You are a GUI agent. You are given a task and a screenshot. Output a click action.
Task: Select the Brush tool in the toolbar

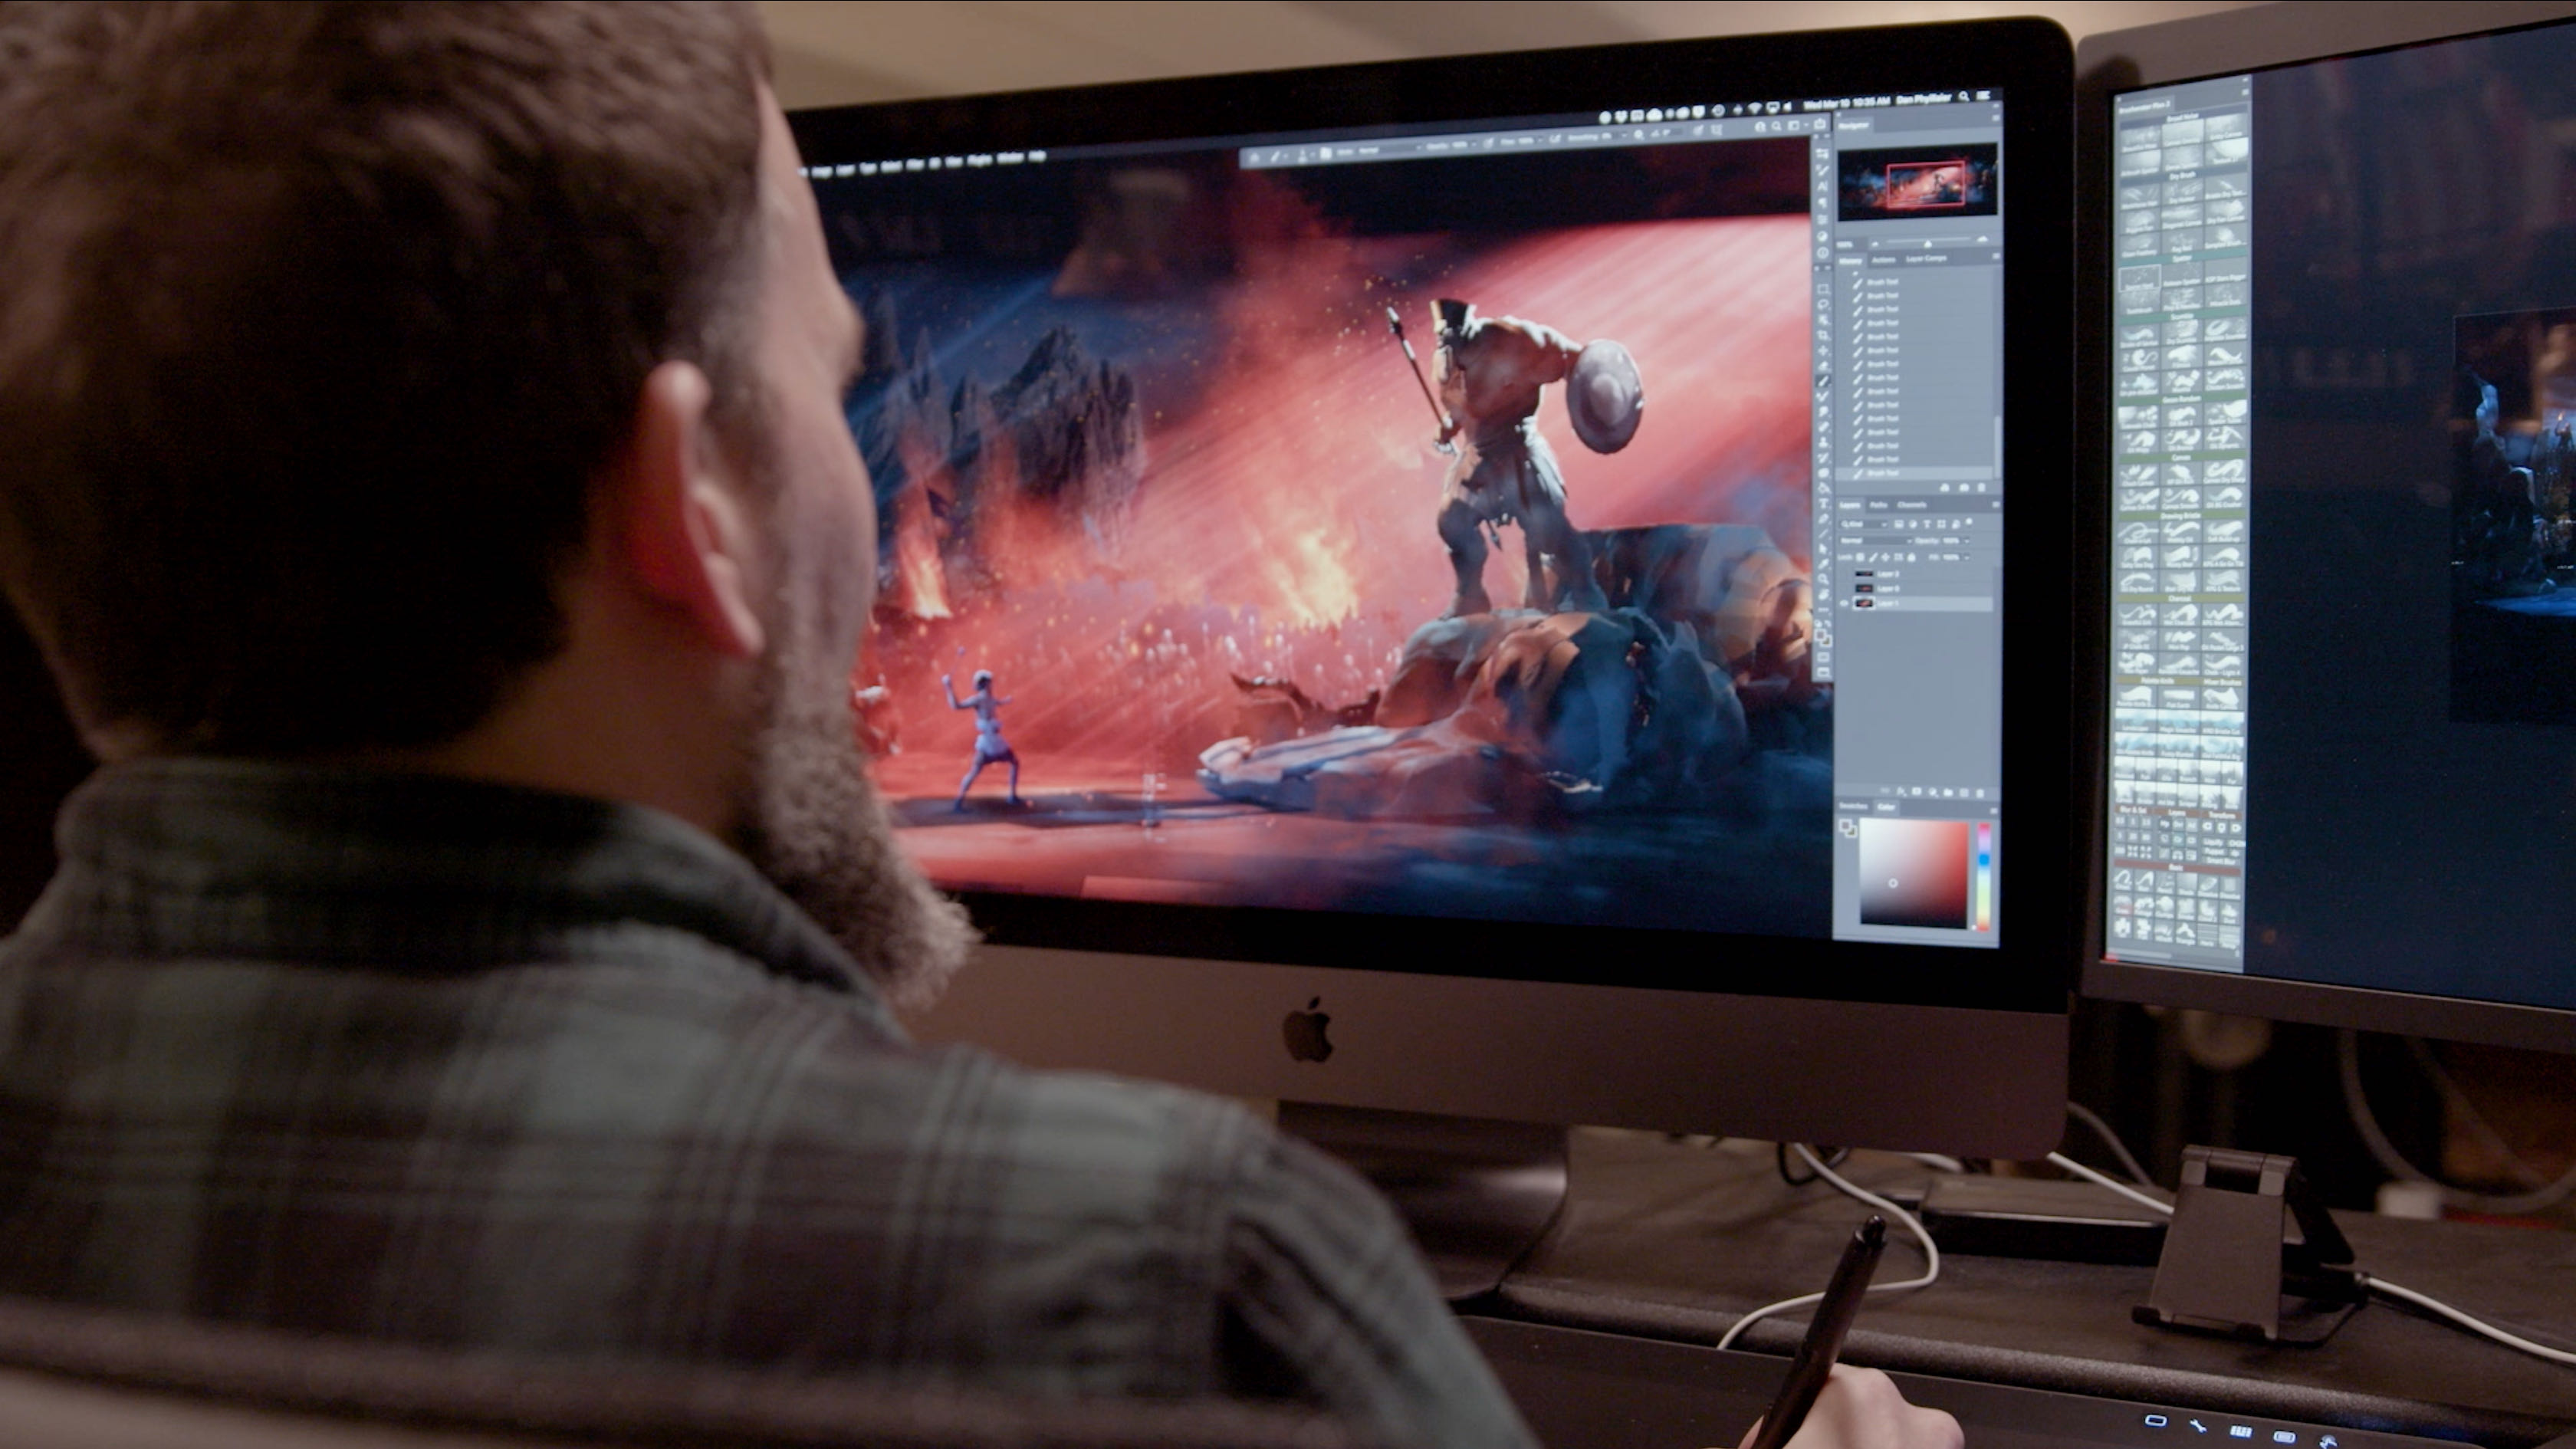pyautogui.click(x=1824, y=381)
